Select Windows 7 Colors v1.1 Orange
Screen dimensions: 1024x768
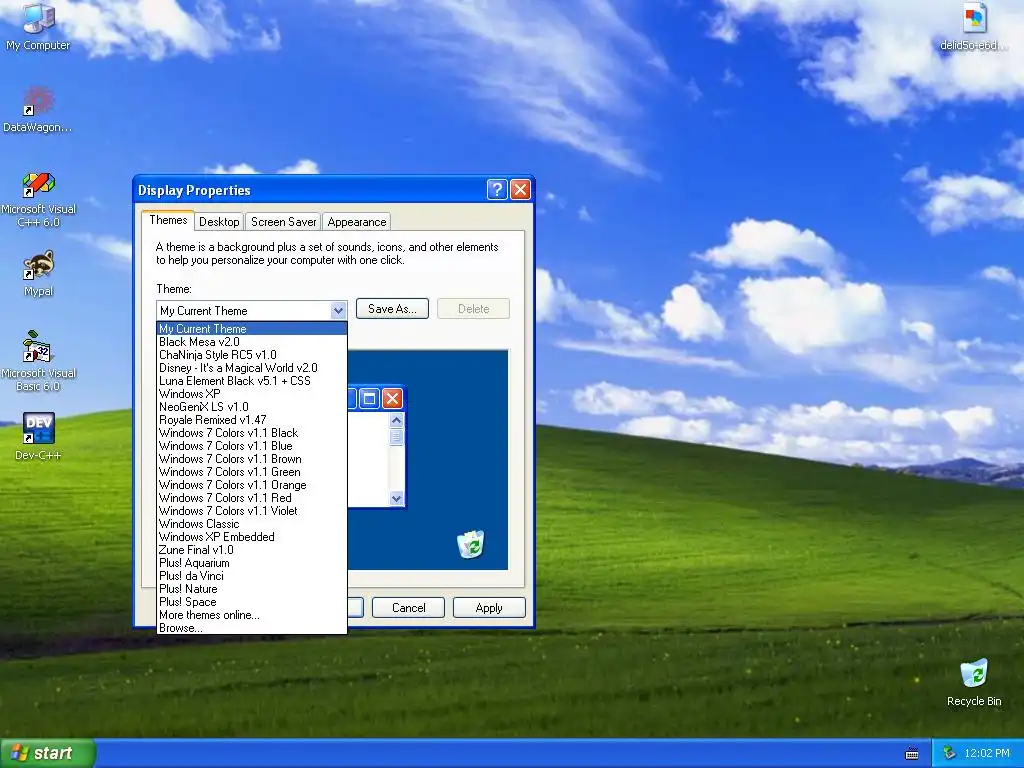click(252, 485)
